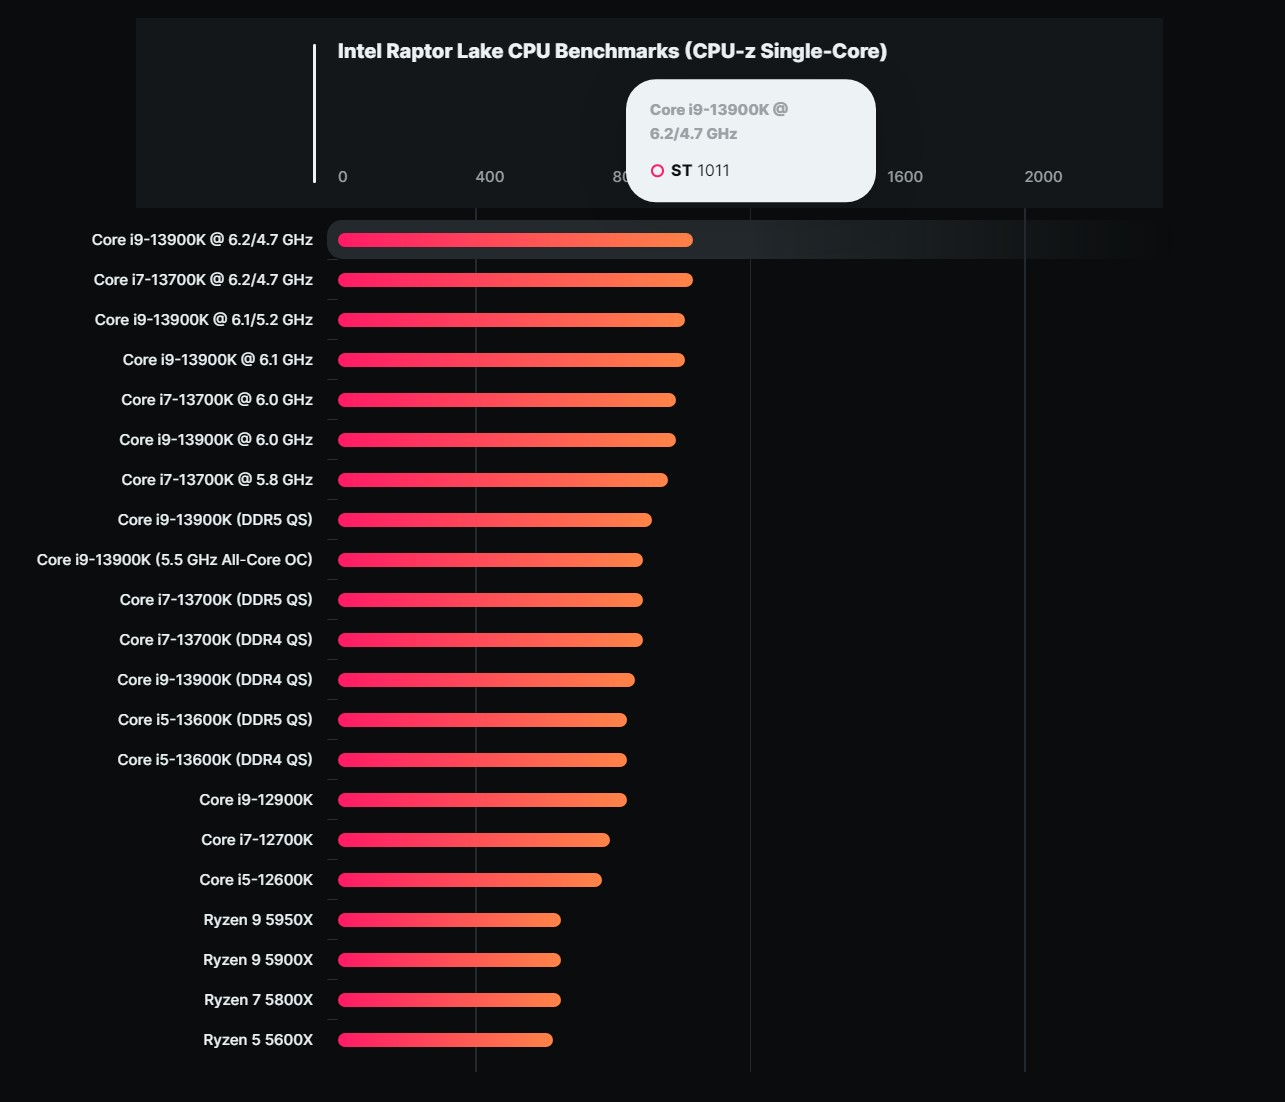Click the Intel Raptor Lake chart title
Viewport: 1285px width, 1102px height.
tap(612, 51)
